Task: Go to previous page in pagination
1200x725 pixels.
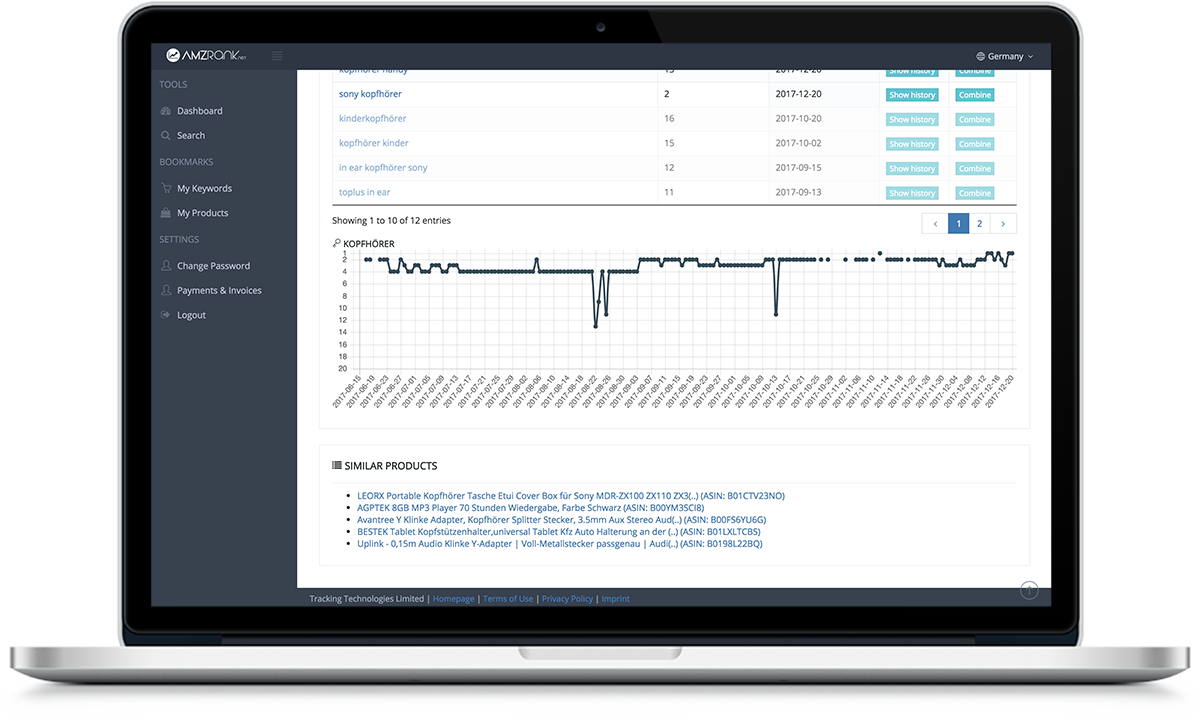Action: click(x=935, y=224)
